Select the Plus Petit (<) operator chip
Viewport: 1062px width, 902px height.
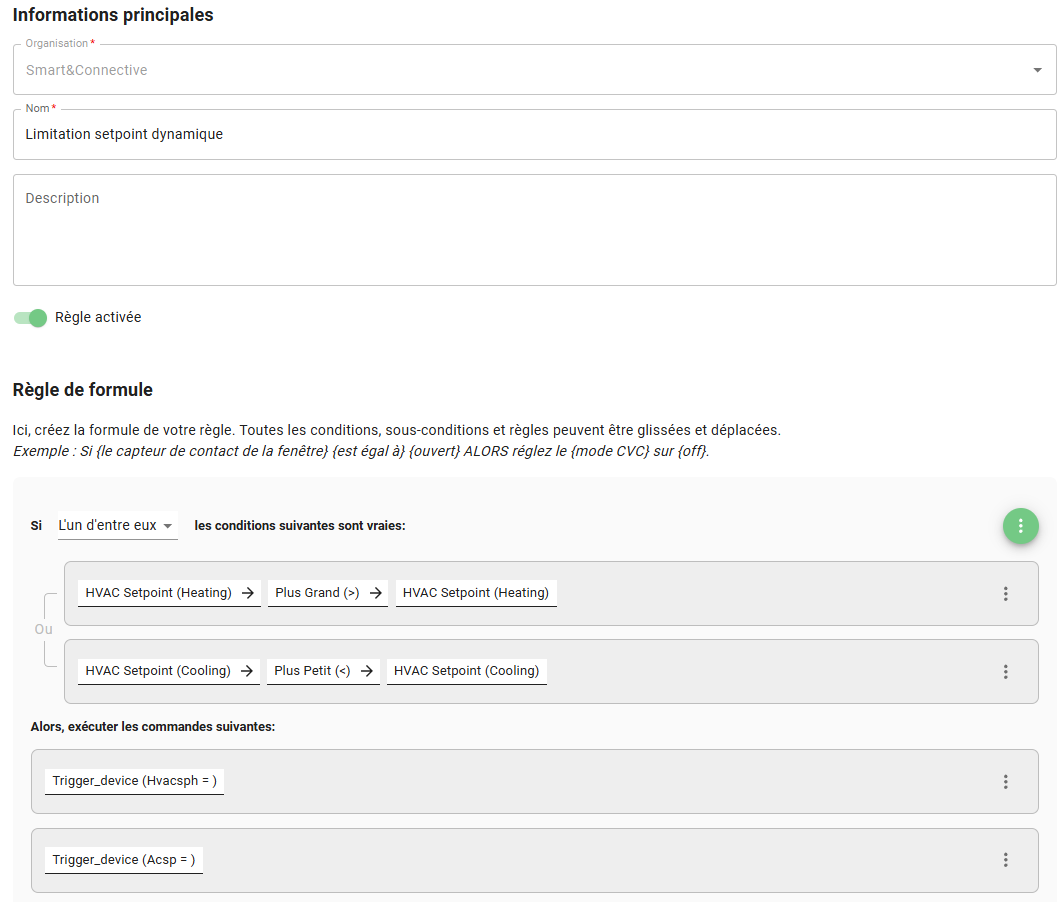(x=312, y=671)
